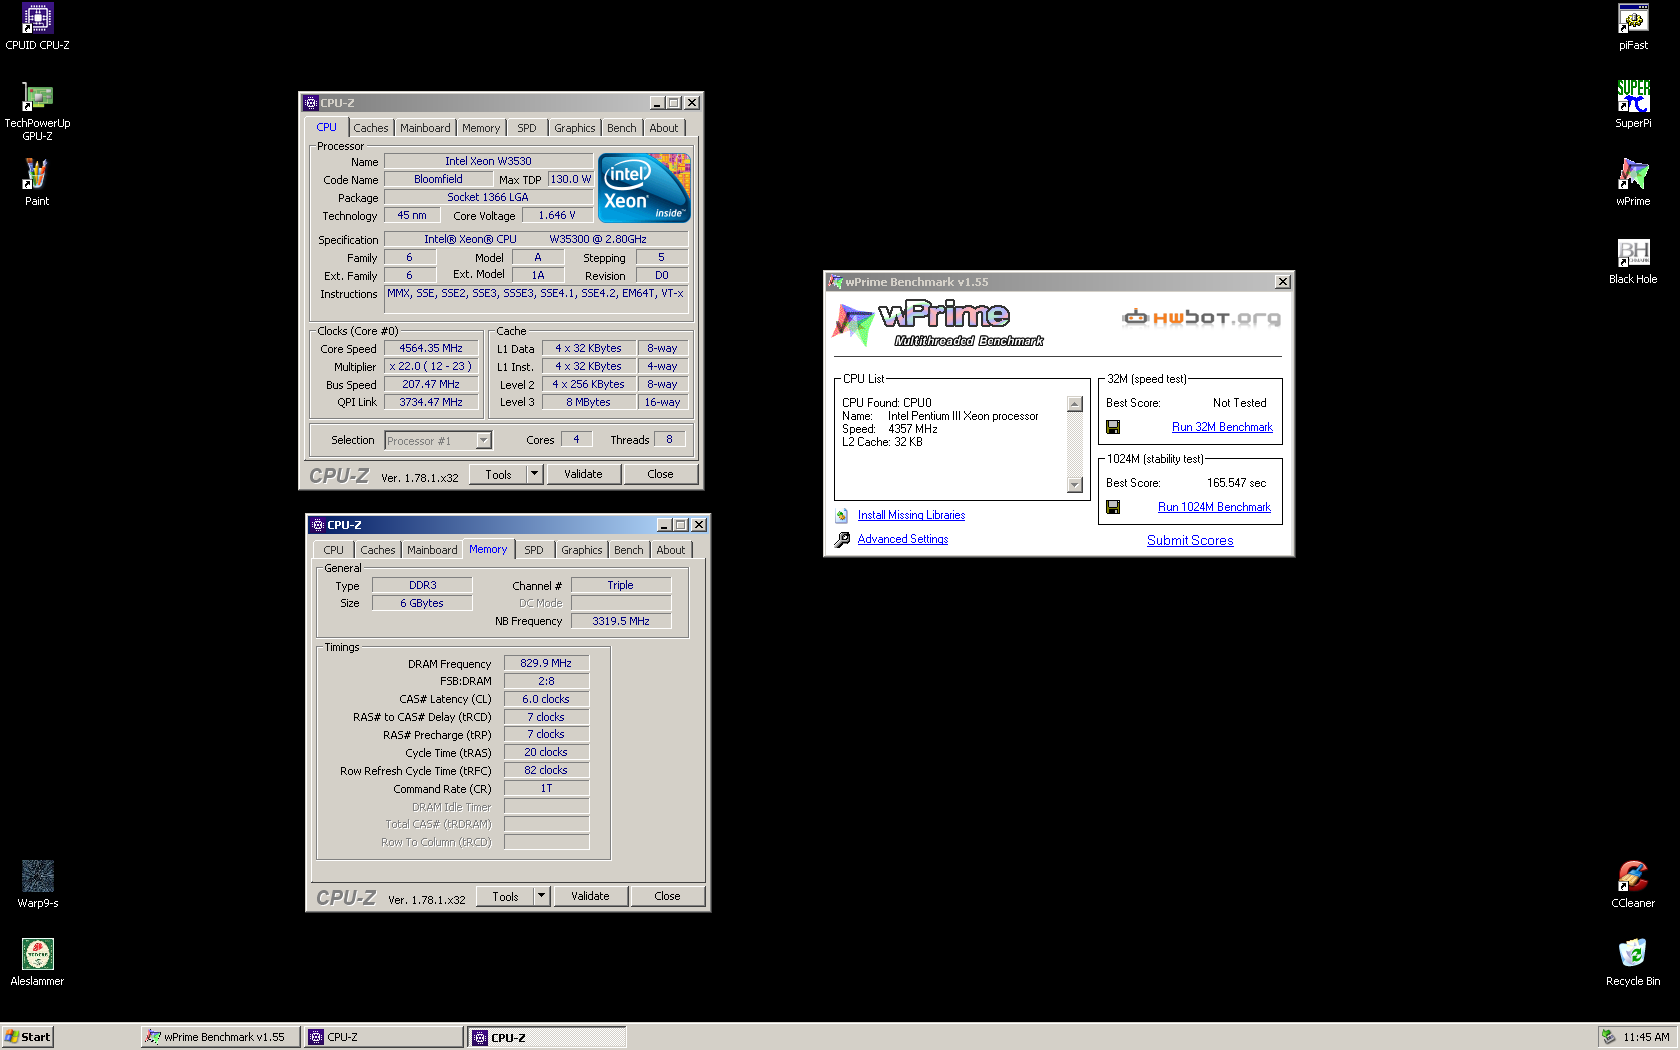Click Validate in Memory CPU-Z window

590,896
